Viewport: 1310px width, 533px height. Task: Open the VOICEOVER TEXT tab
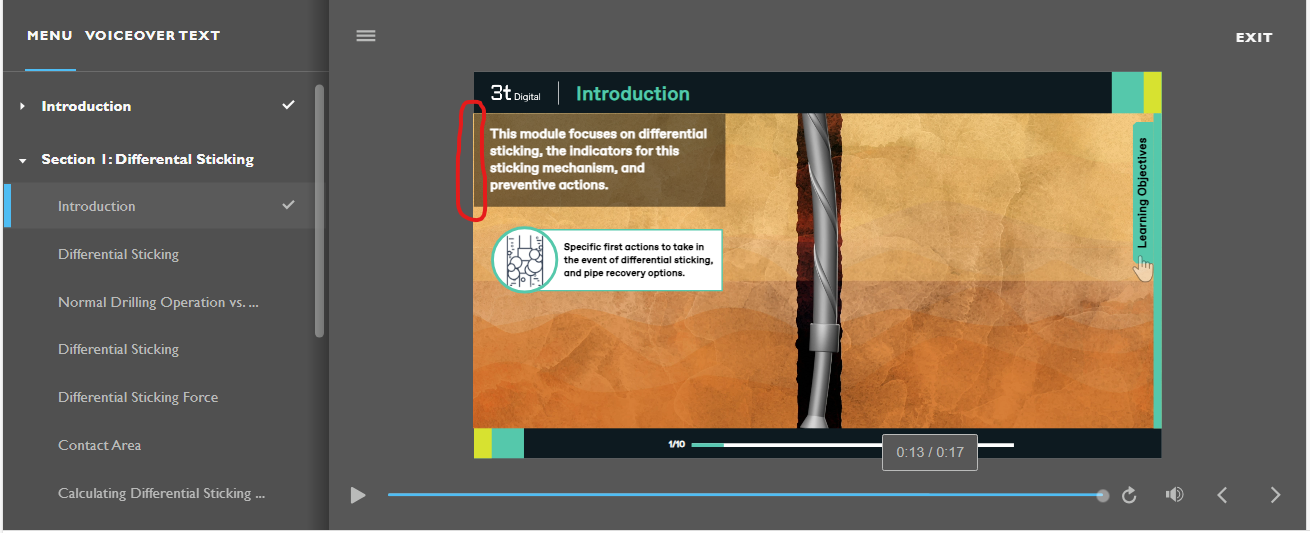(x=152, y=36)
